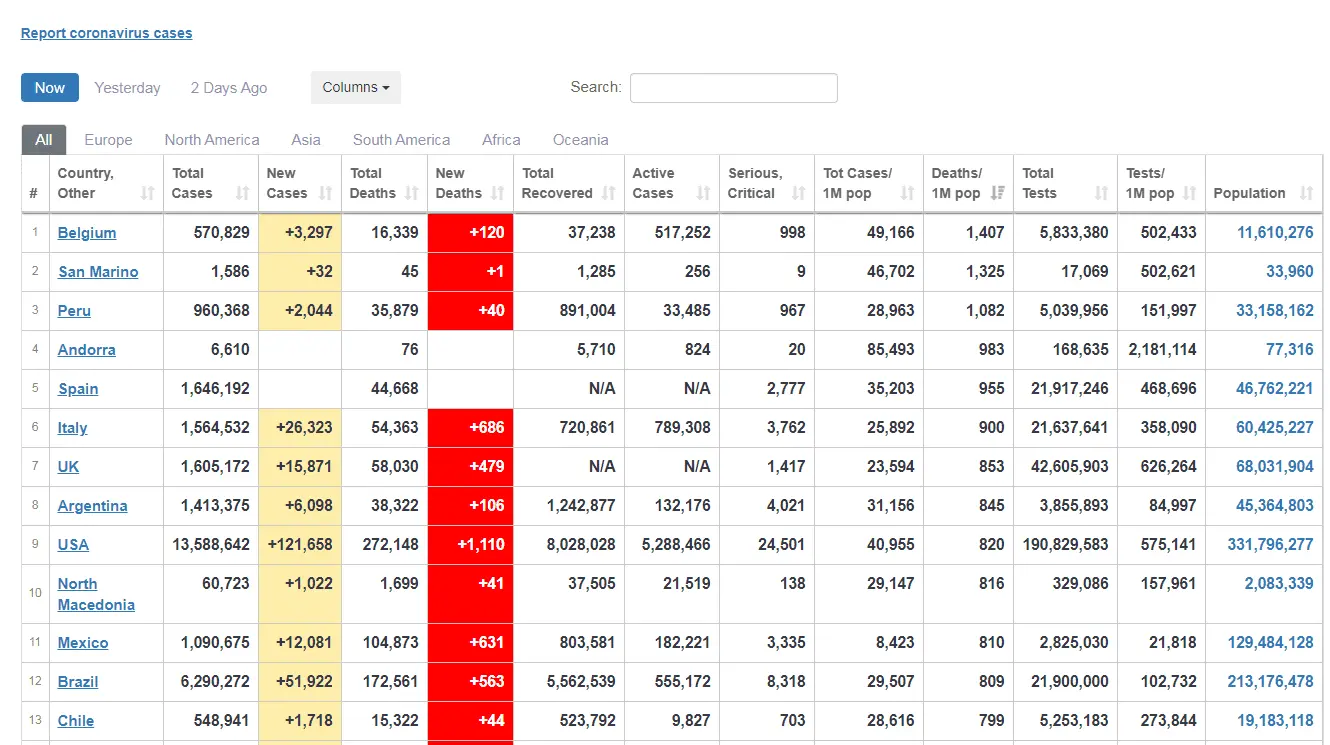This screenshot has width=1330, height=745.
Task: Click Total Recovered column sort icon
Action: pos(609,193)
